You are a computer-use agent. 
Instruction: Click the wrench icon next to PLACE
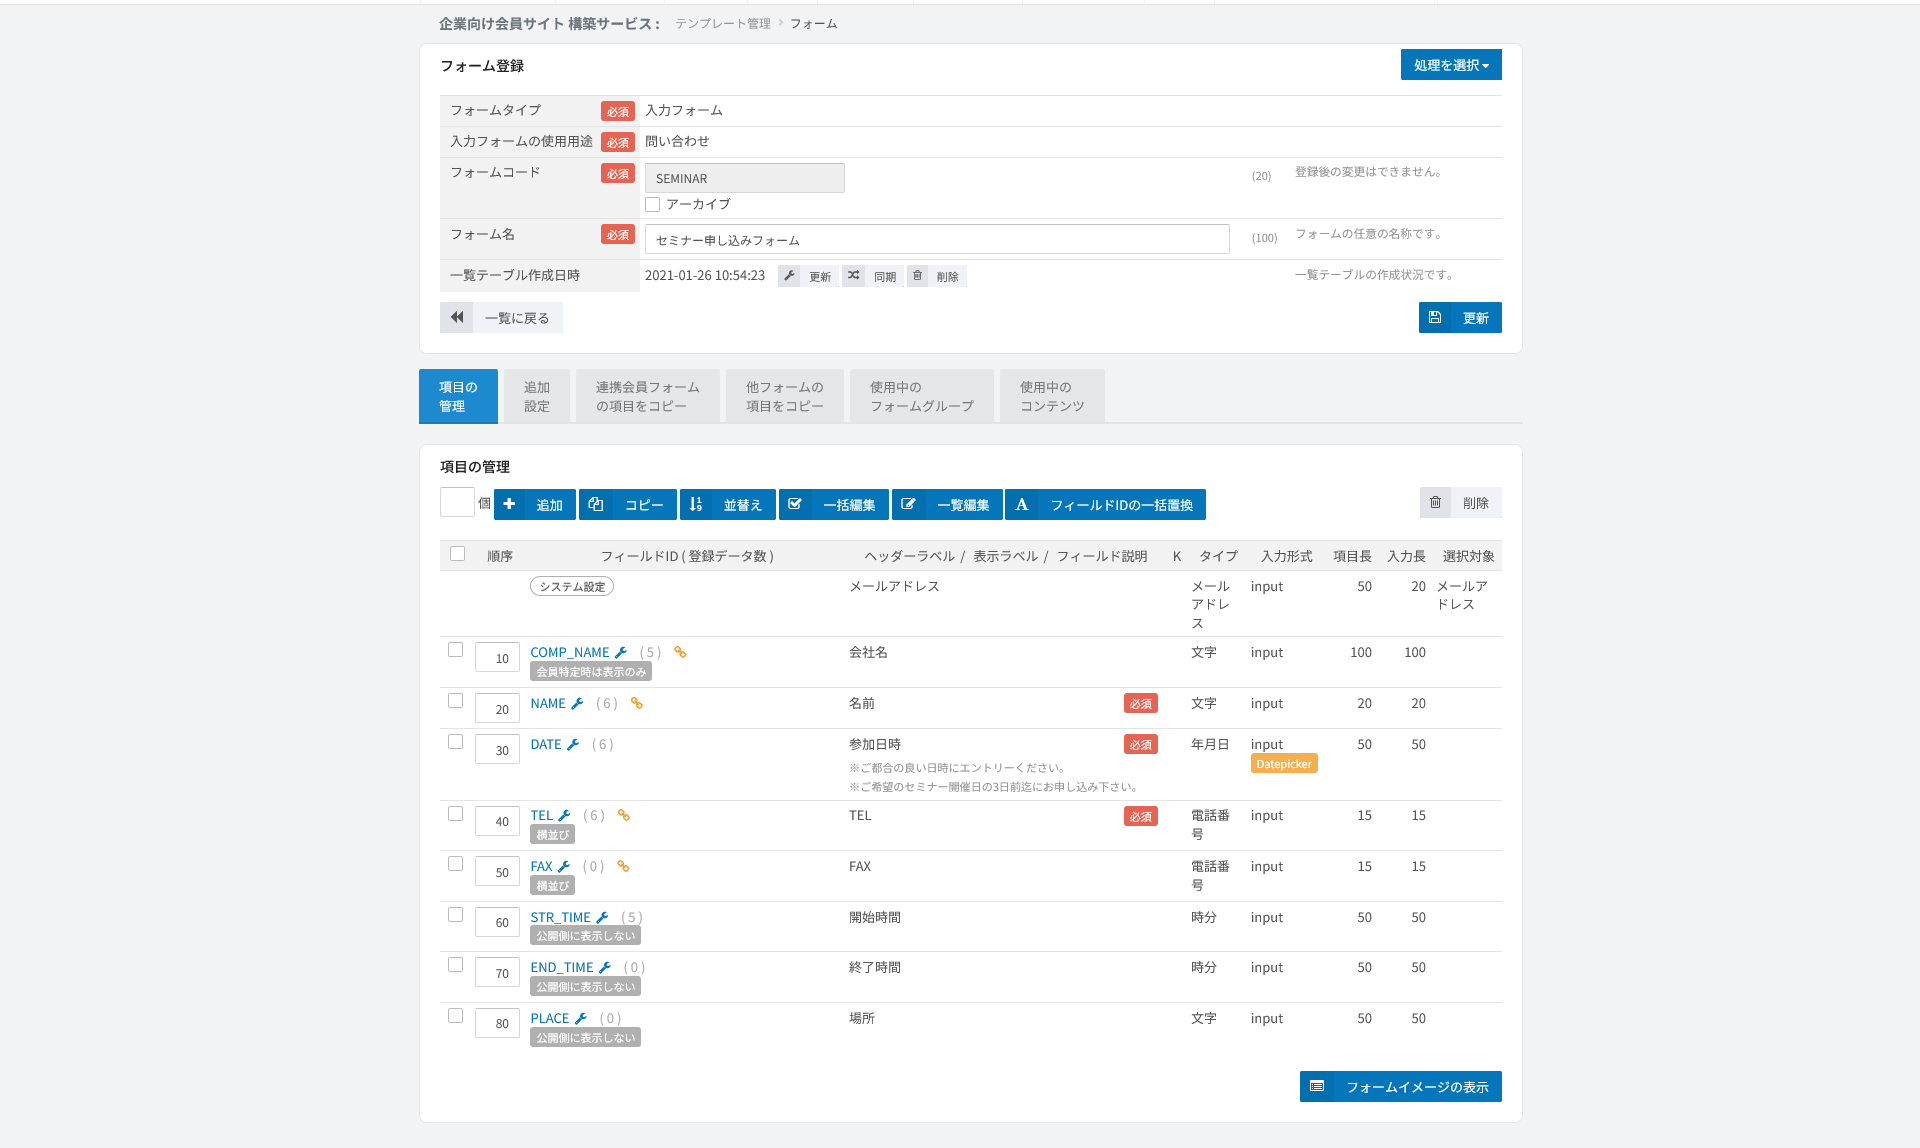[x=581, y=1019]
